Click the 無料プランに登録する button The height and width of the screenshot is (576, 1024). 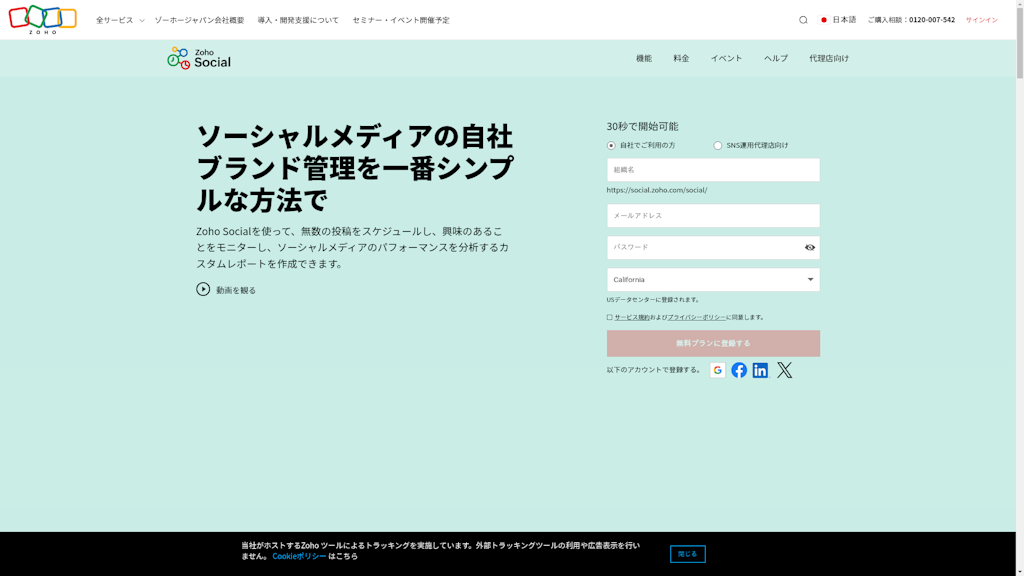[x=713, y=343]
